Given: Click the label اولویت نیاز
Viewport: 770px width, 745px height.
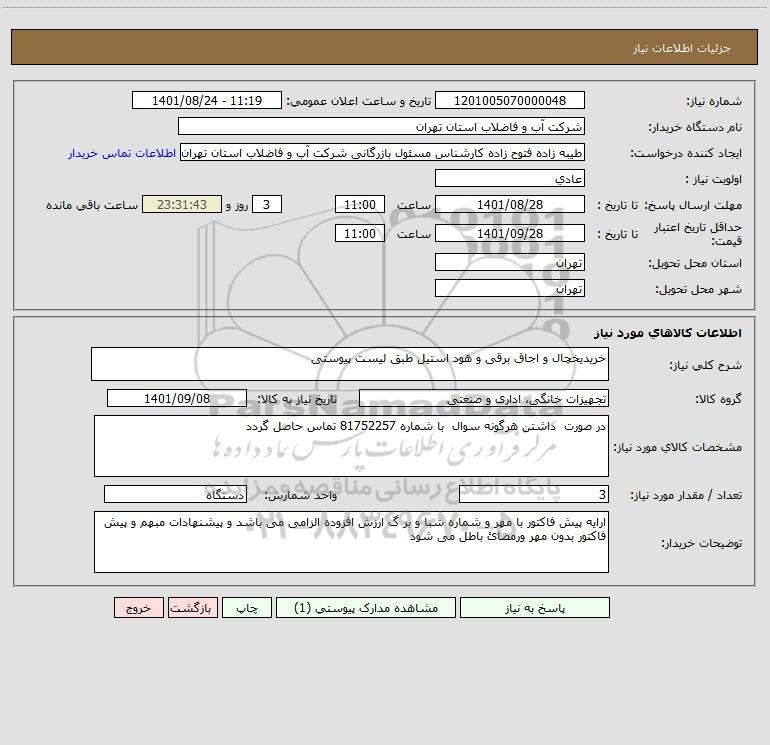Looking at the screenshot, I should (714, 180).
